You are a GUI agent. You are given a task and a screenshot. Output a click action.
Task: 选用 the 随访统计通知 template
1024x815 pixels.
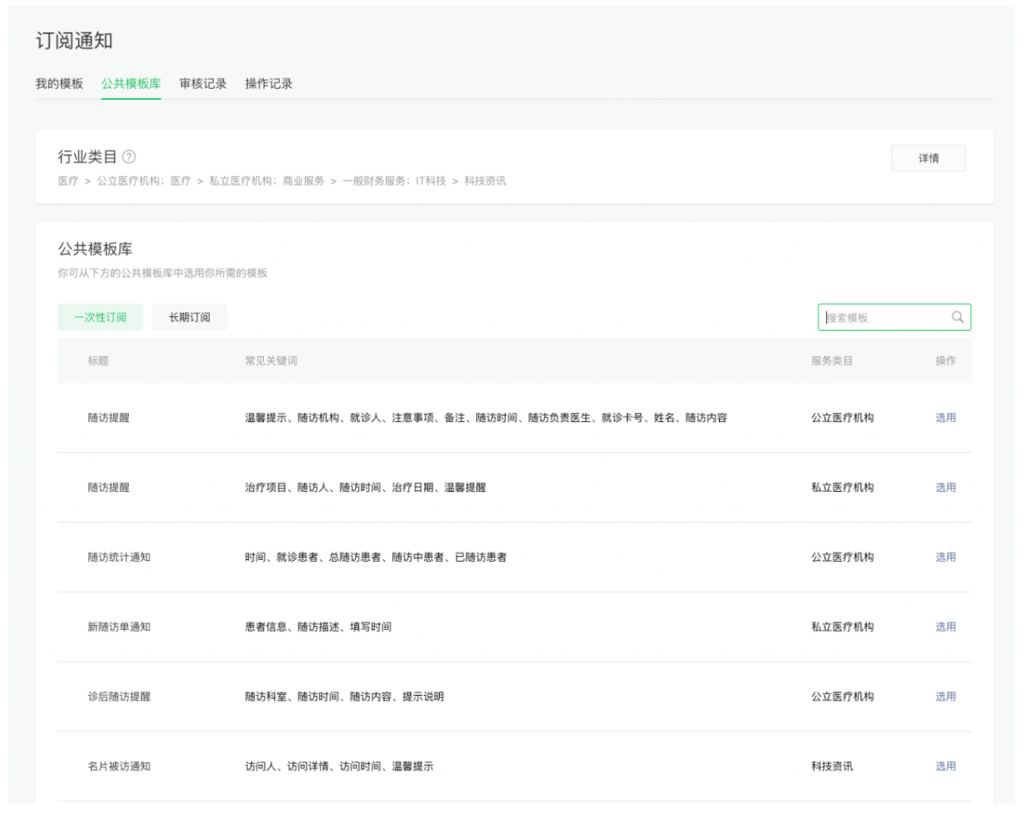coord(945,557)
